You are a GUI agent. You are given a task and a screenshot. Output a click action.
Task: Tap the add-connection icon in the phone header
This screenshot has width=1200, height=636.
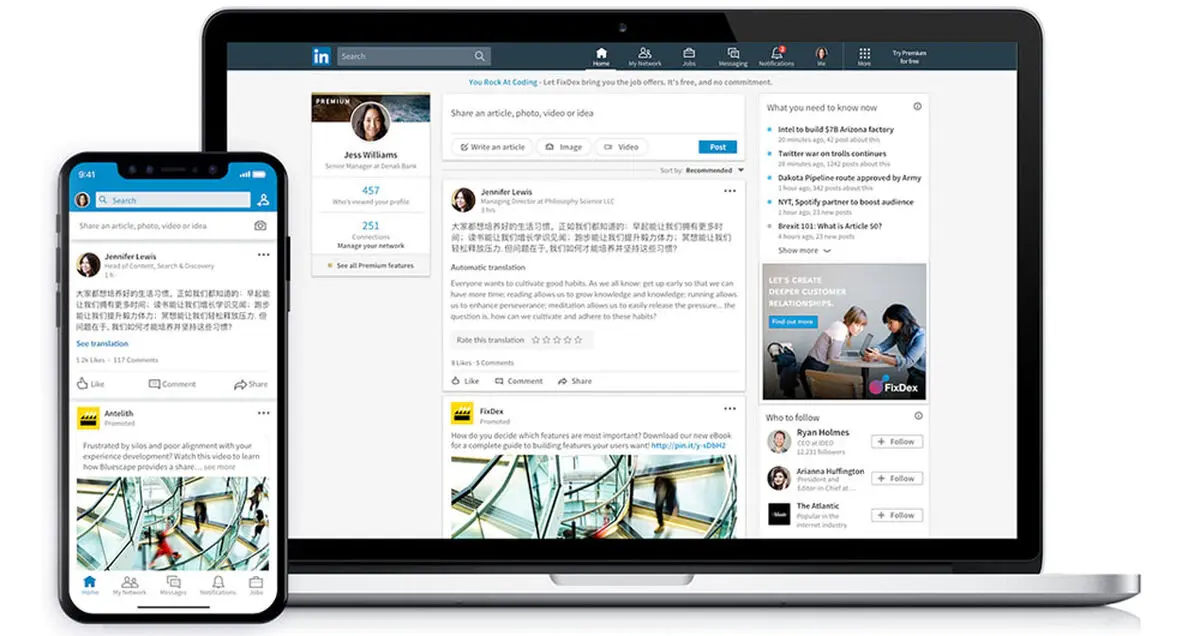tap(263, 200)
